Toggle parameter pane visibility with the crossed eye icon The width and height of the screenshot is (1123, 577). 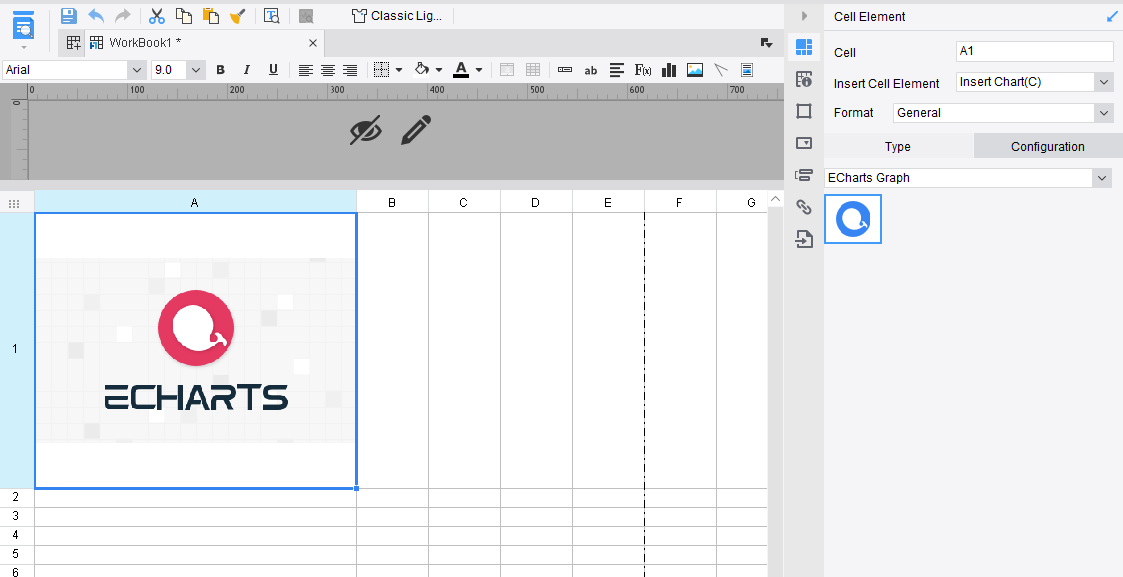pos(365,130)
